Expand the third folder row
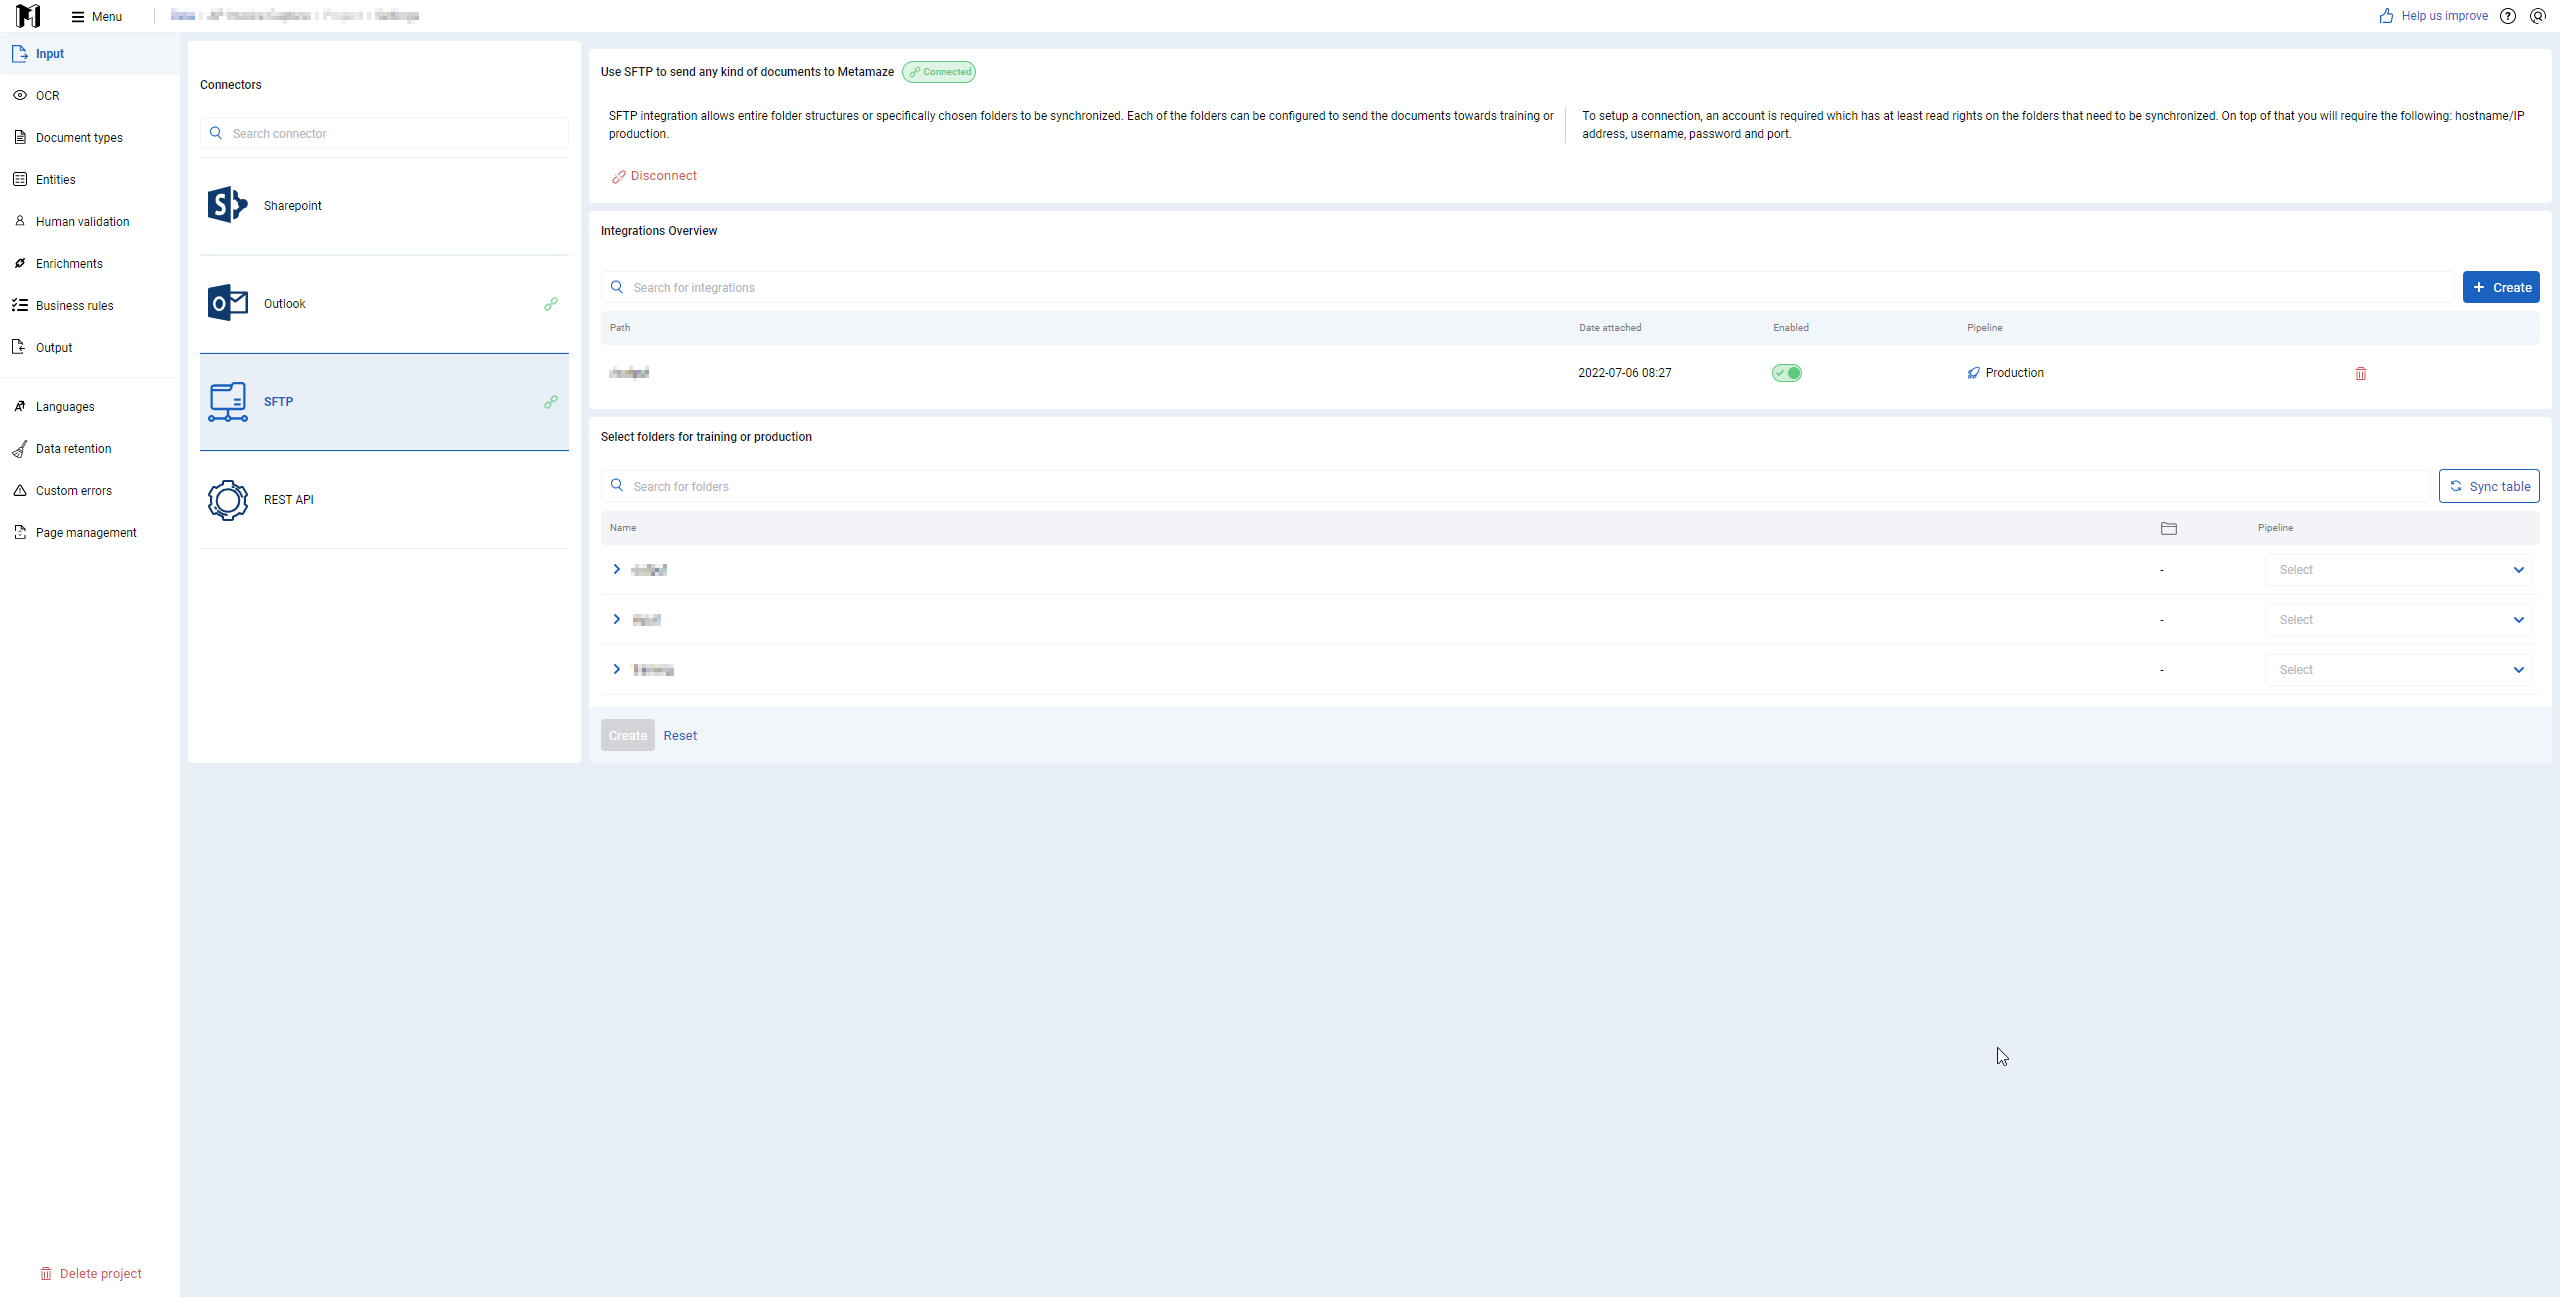This screenshot has width=2560, height=1297. click(617, 669)
